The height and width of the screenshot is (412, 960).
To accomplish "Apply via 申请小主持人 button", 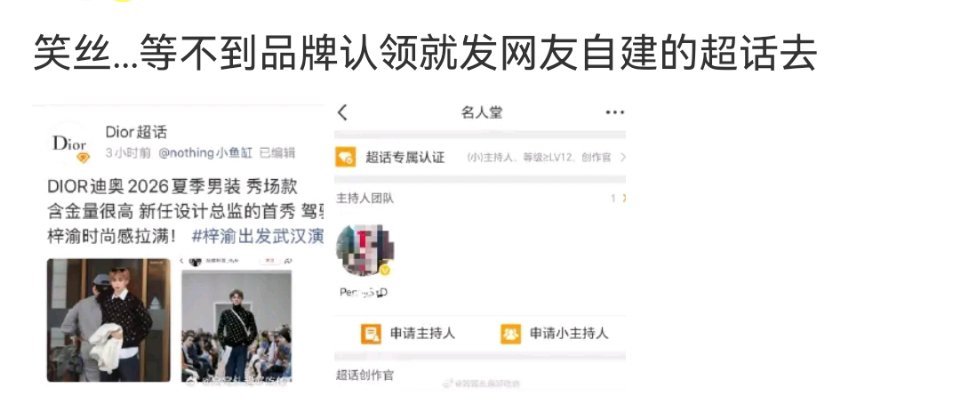I will (555, 334).
